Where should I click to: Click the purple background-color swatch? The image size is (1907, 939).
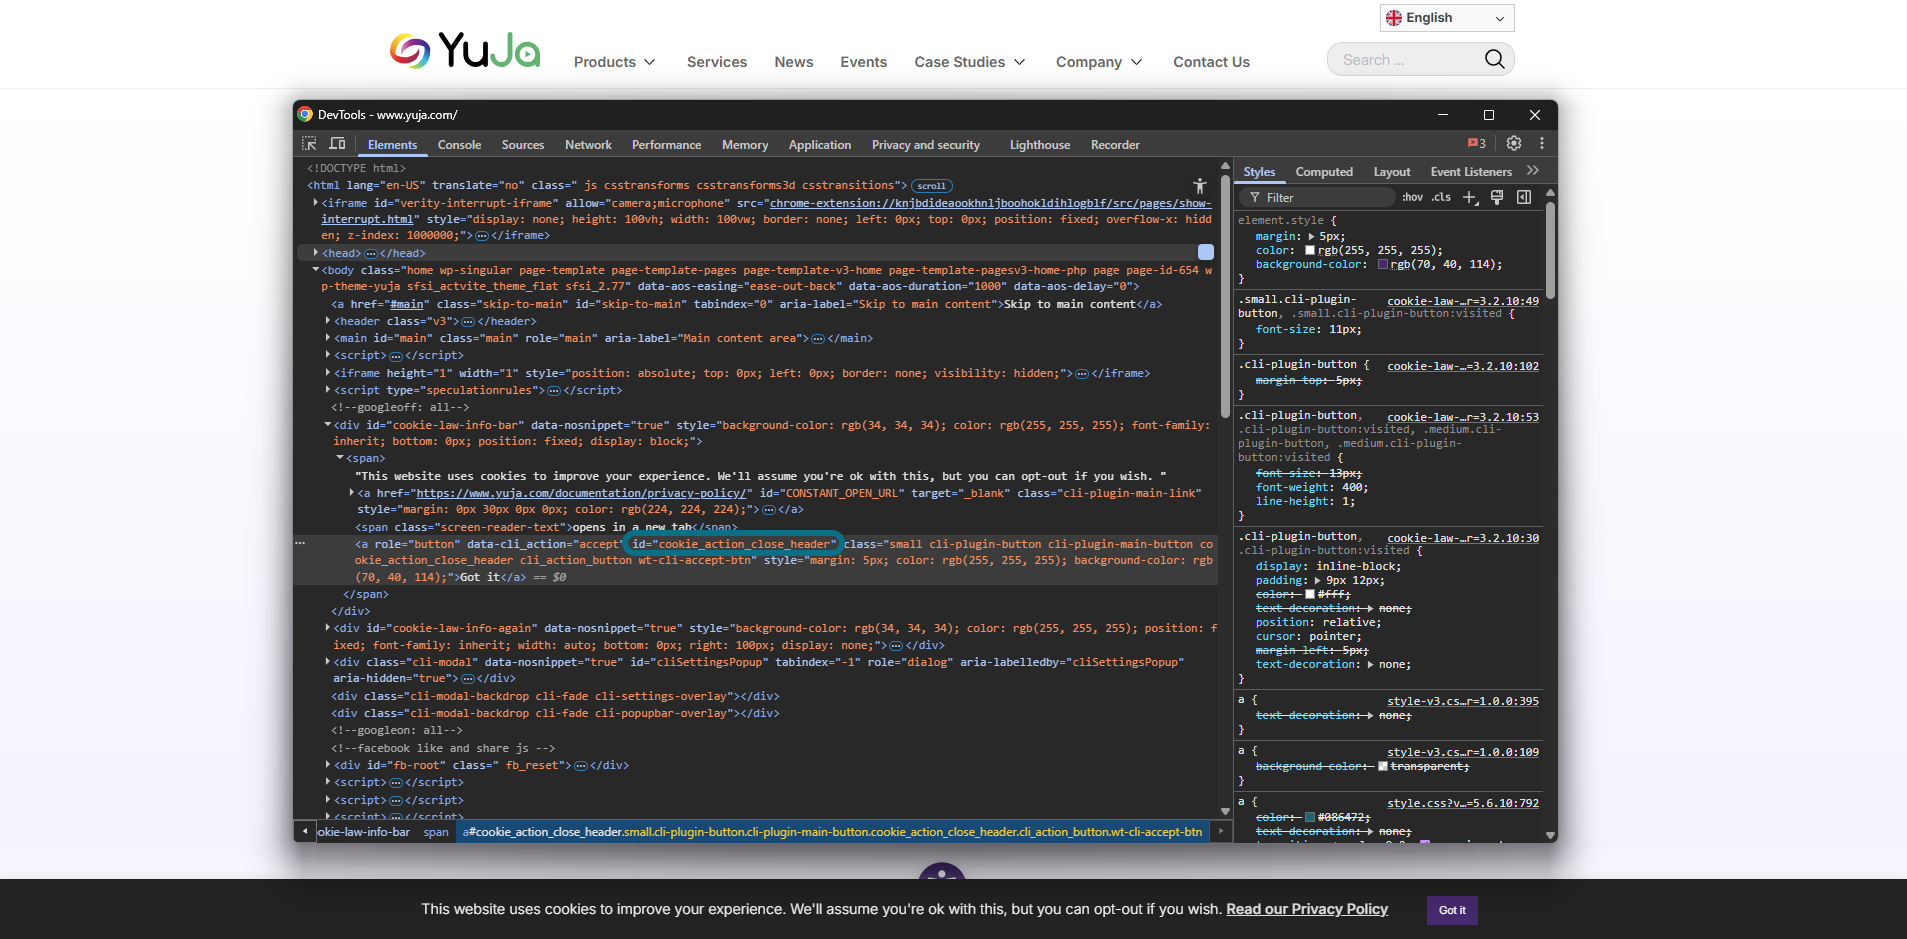[x=1383, y=265]
